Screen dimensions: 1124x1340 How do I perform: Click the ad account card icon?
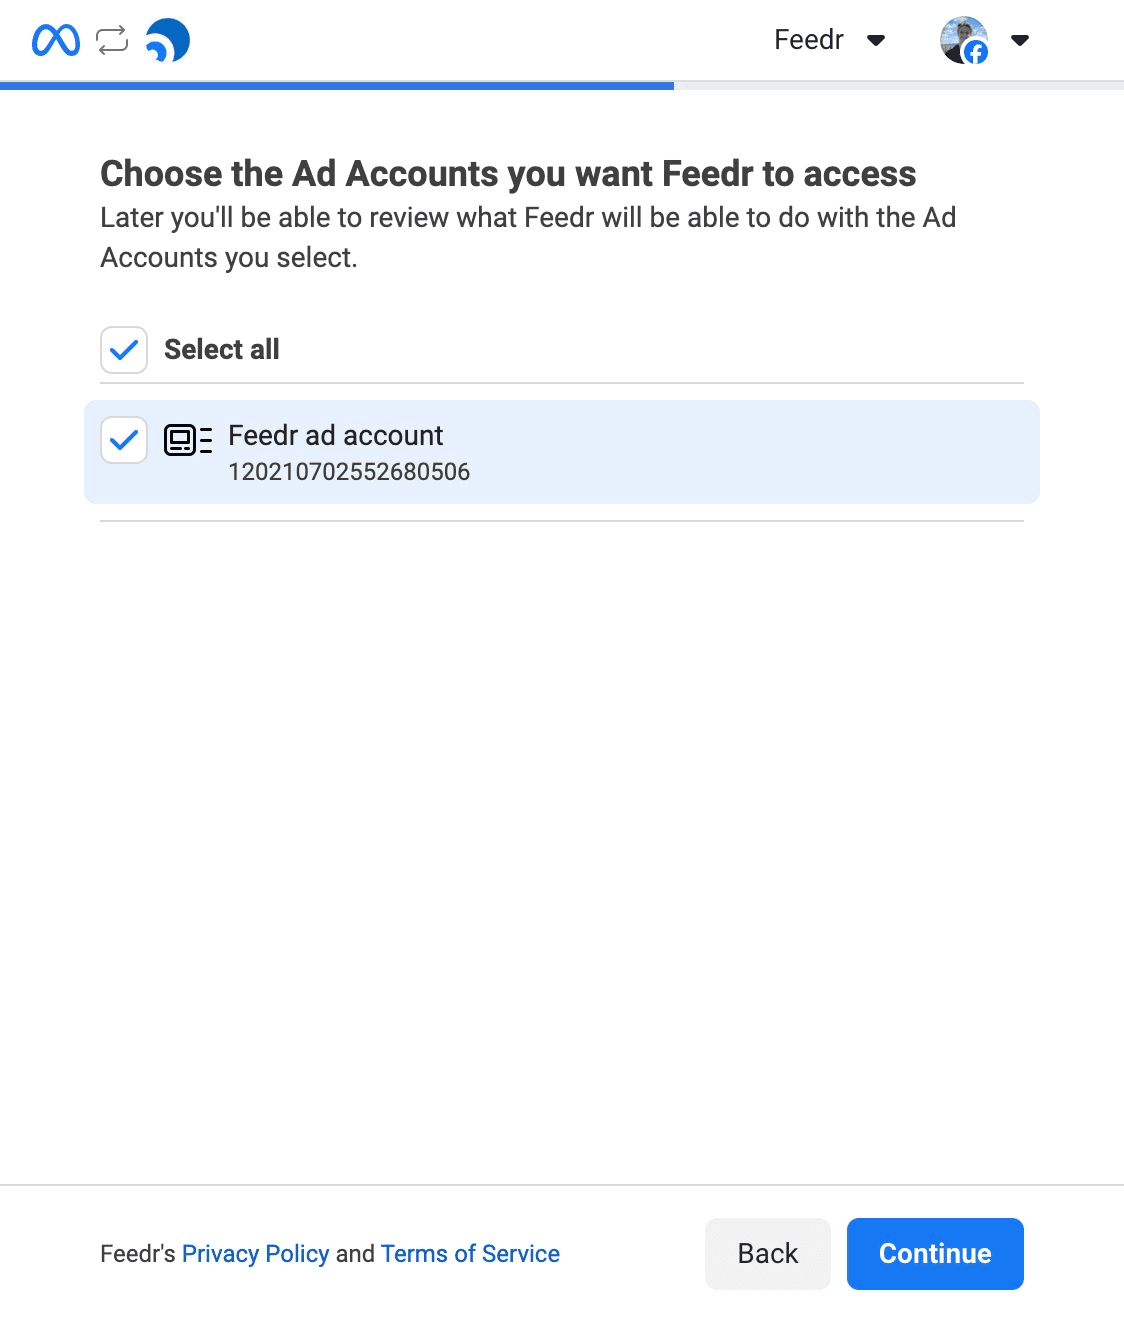(x=188, y=440)
